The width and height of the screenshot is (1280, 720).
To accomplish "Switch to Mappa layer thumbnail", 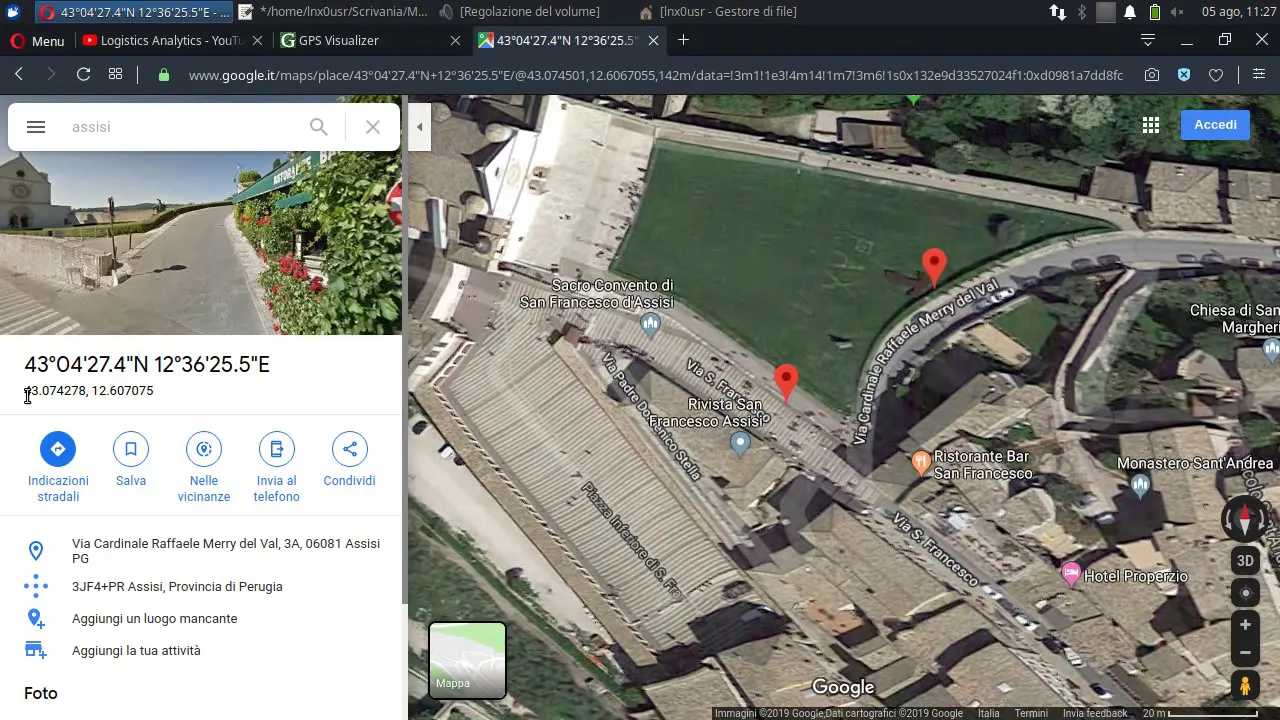I will click(467, 660).
